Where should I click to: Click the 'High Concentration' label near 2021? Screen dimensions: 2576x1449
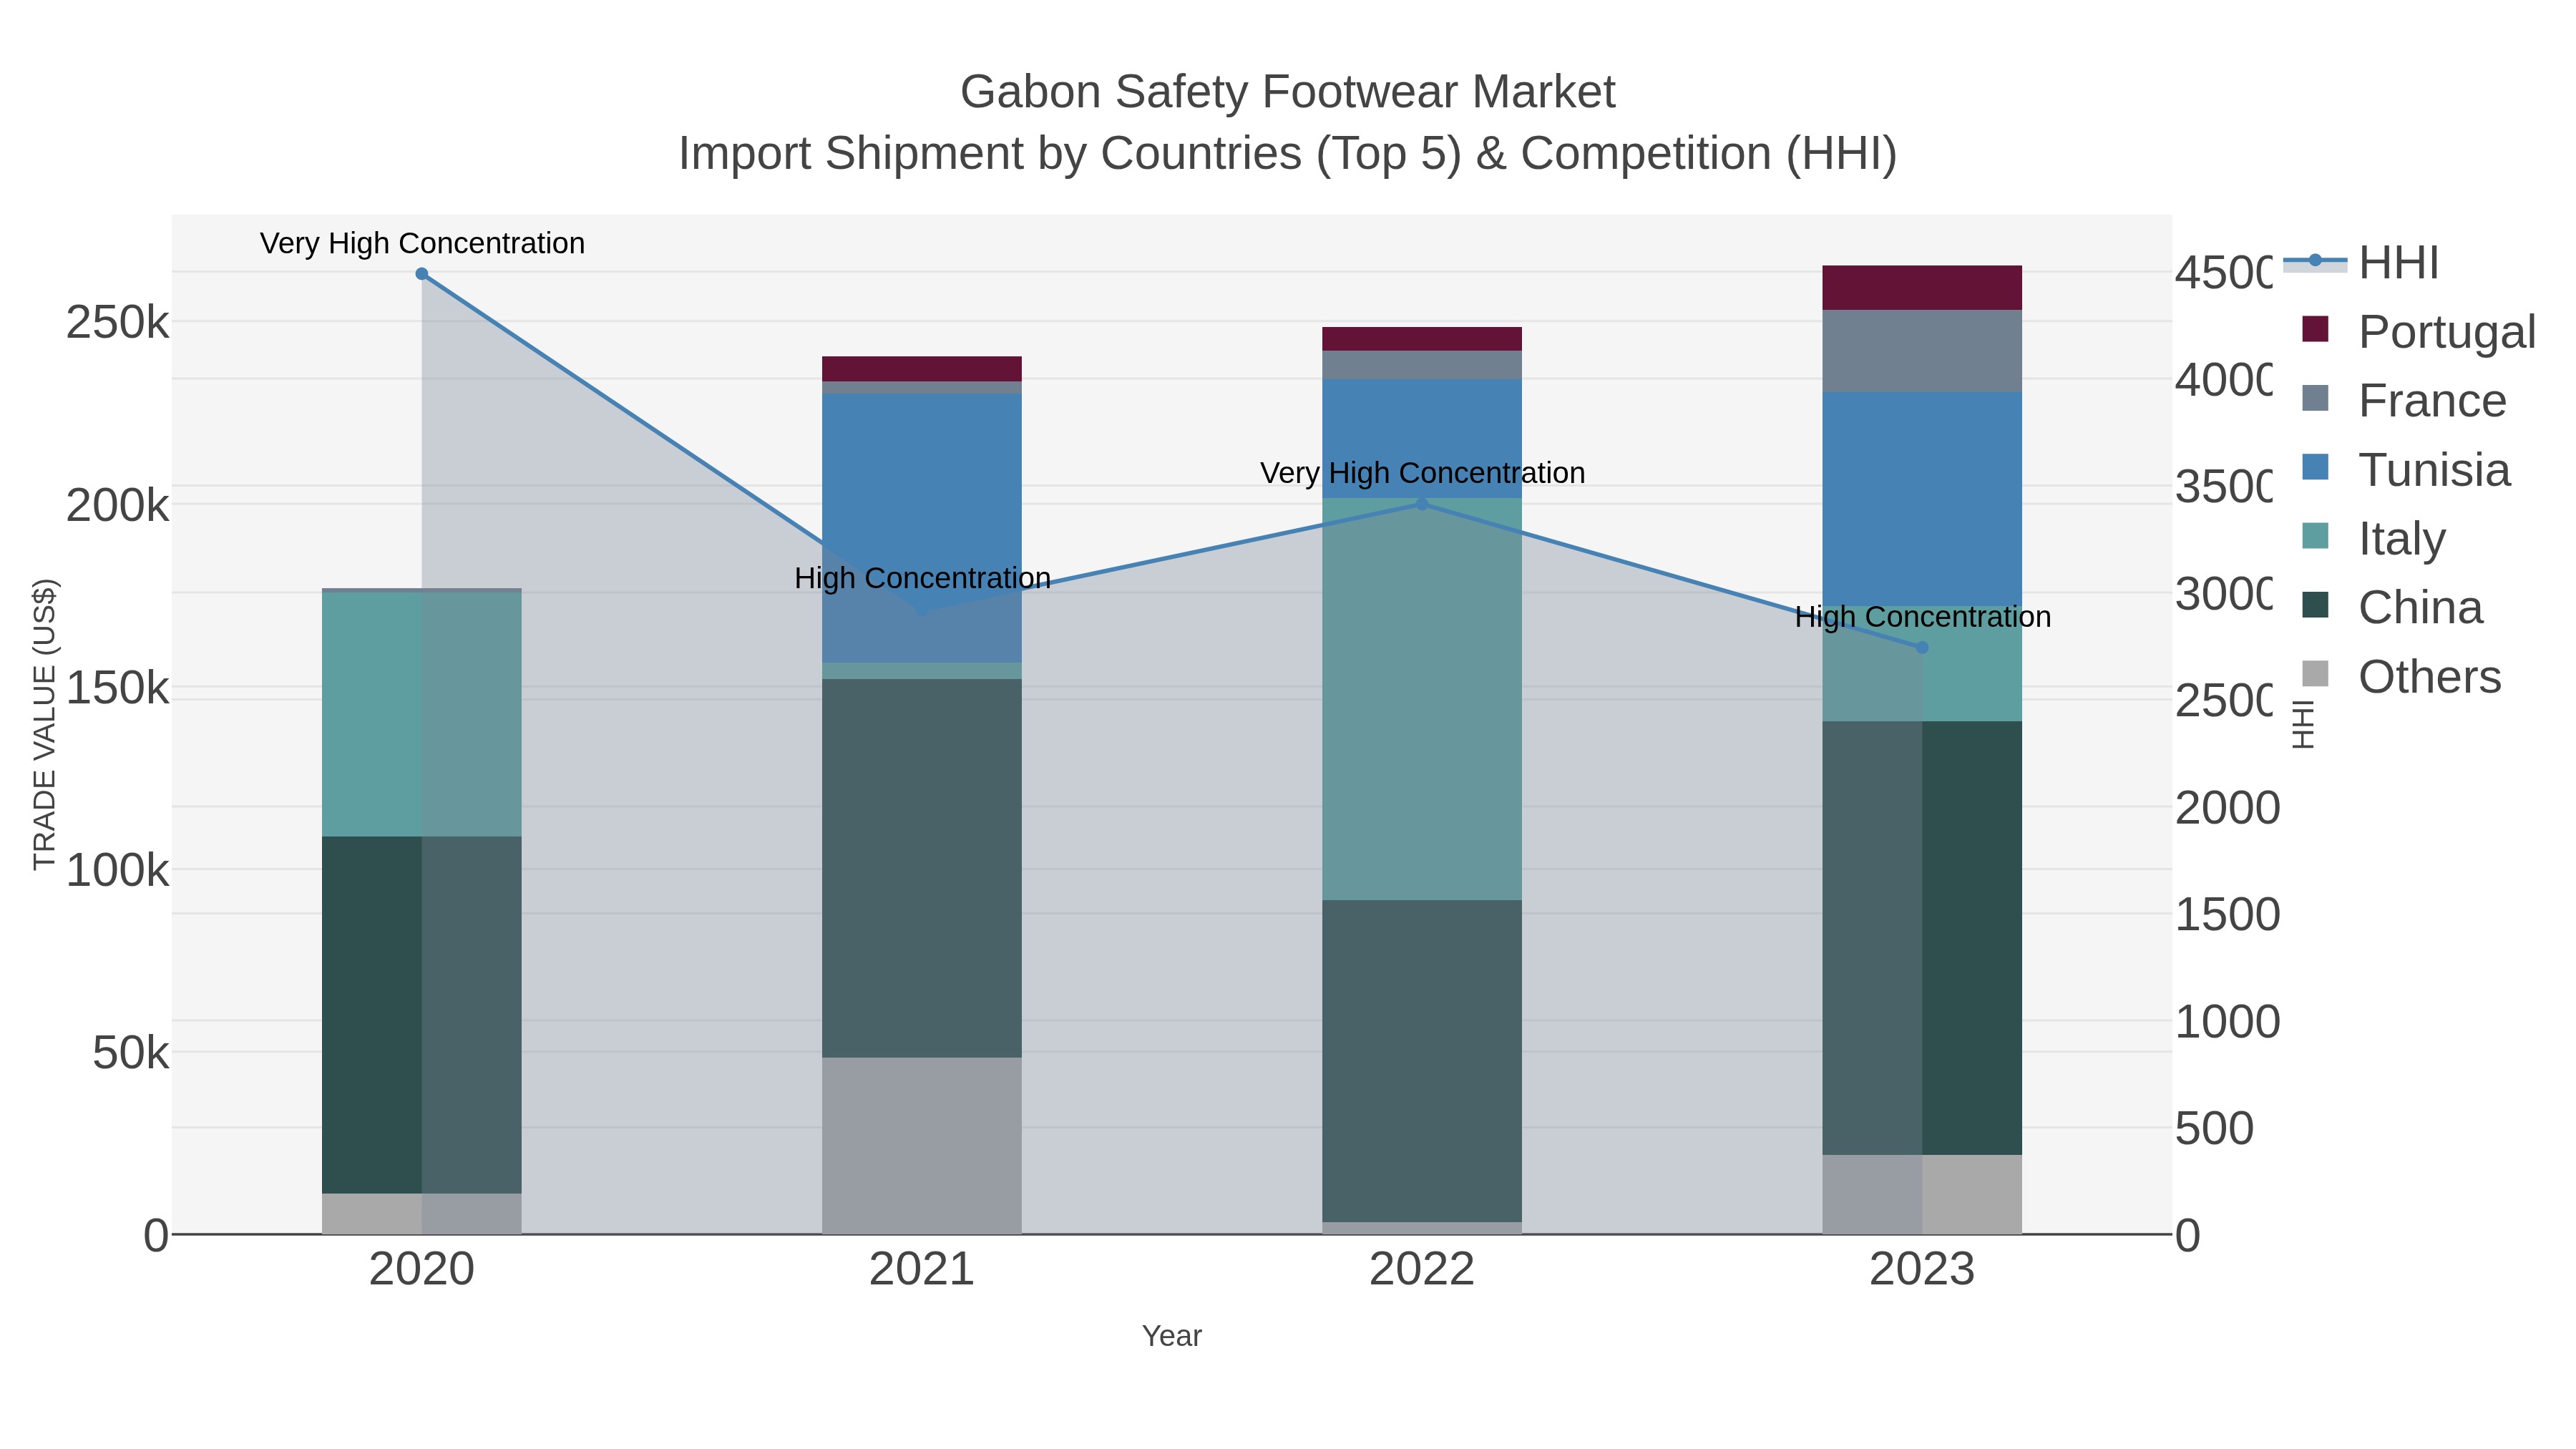pyautogui.click(x=922, y=579)
